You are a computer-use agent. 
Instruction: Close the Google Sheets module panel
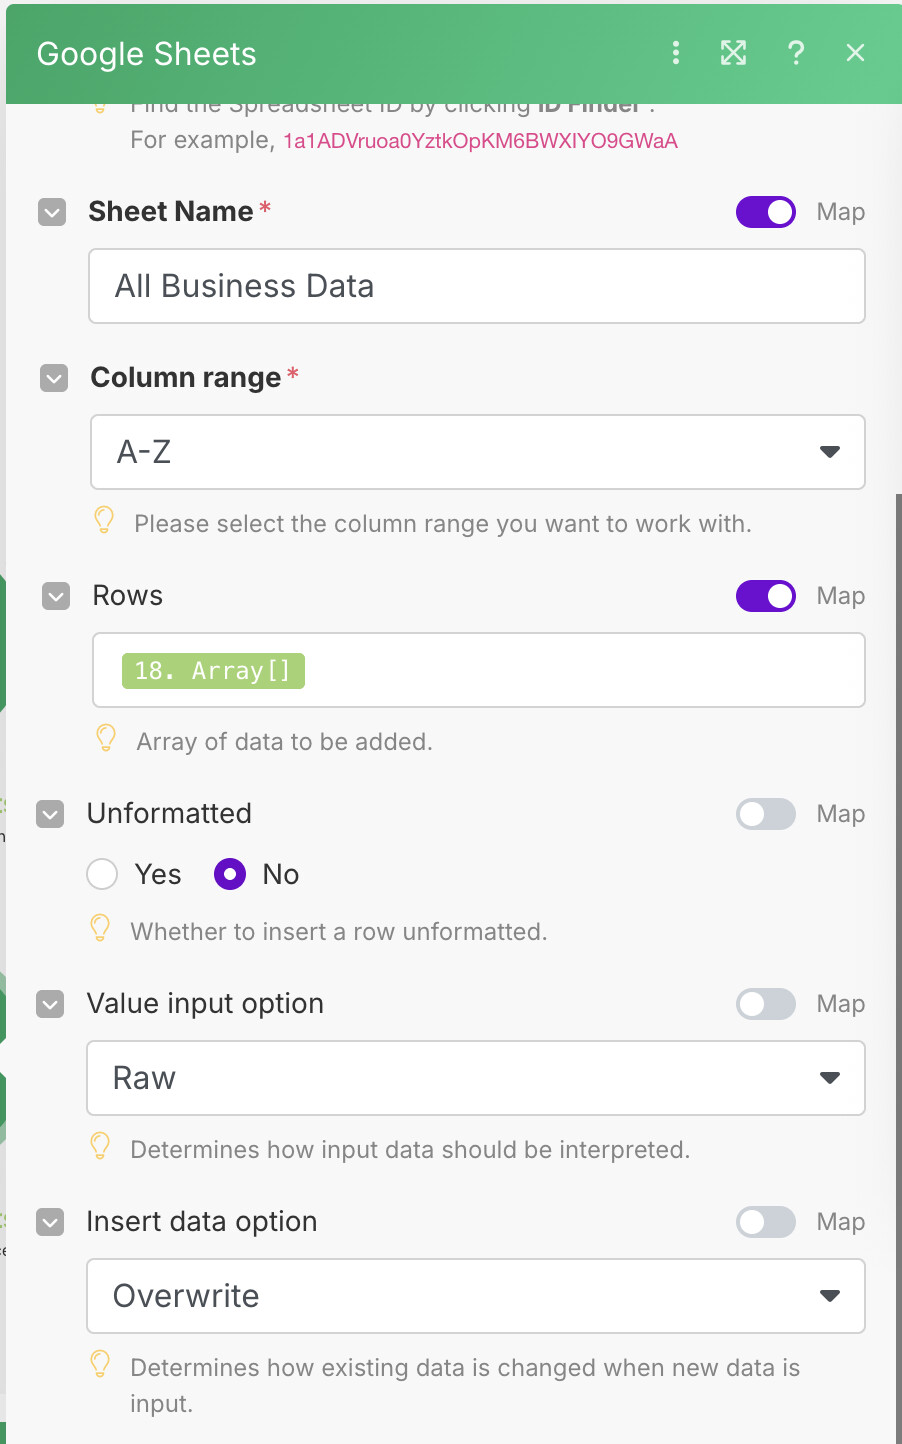pyautogui.click(x=855, y=53)
